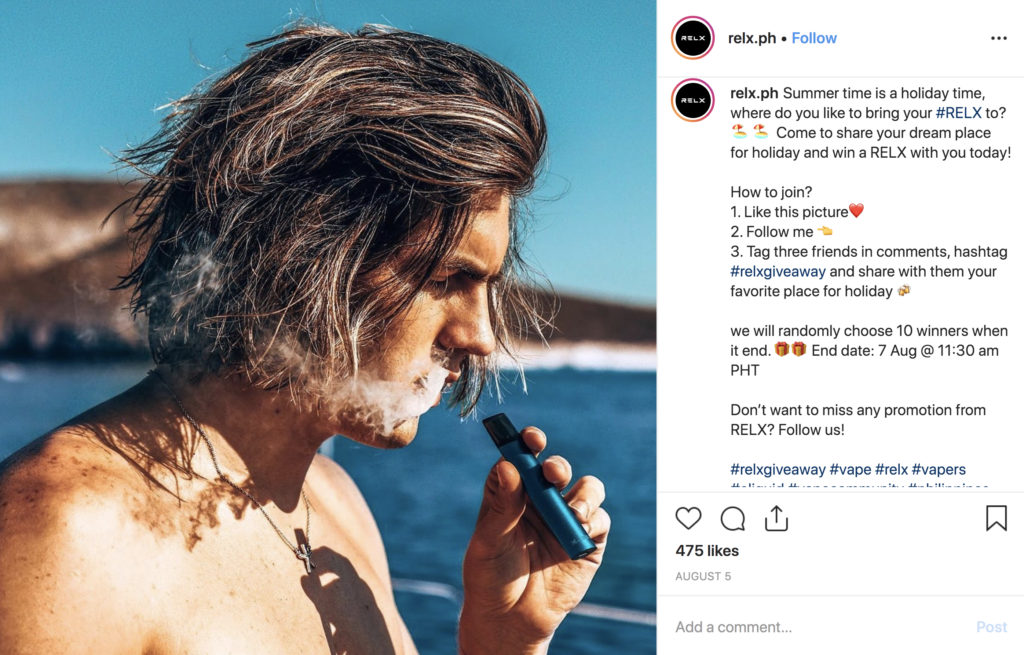View the list of 475 likes
This screenshot has height=655, width=1024.
pyautogui.click(x=707, y=551)
